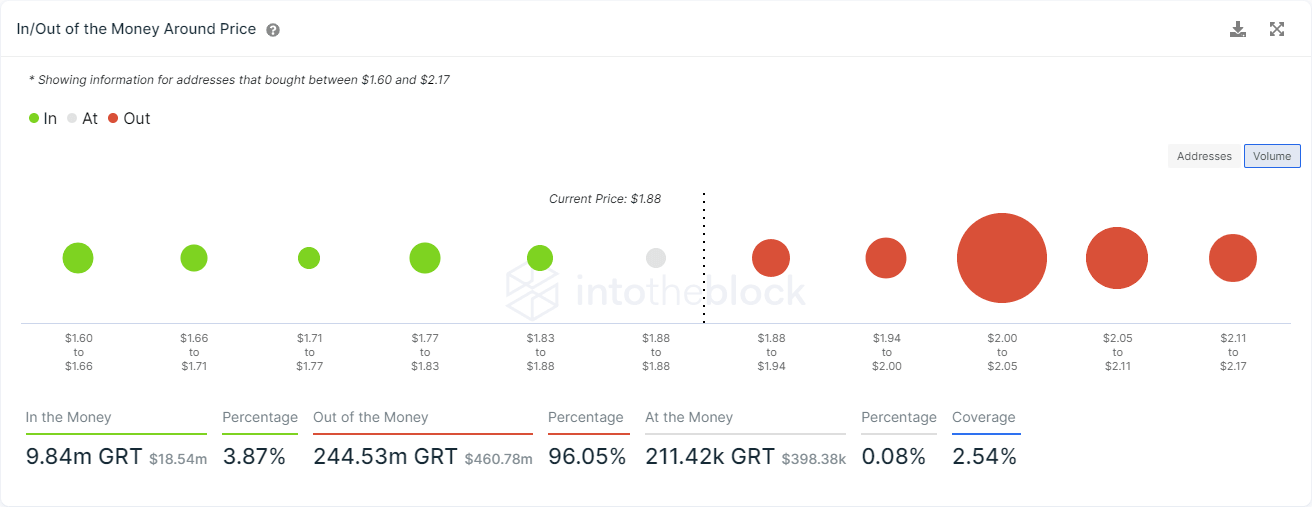This screenshot has width=1312, height=507.
Task: Click the red bubble for $2.05 to $2.11
Action: pyautogui.click(x=1117, y=258)
